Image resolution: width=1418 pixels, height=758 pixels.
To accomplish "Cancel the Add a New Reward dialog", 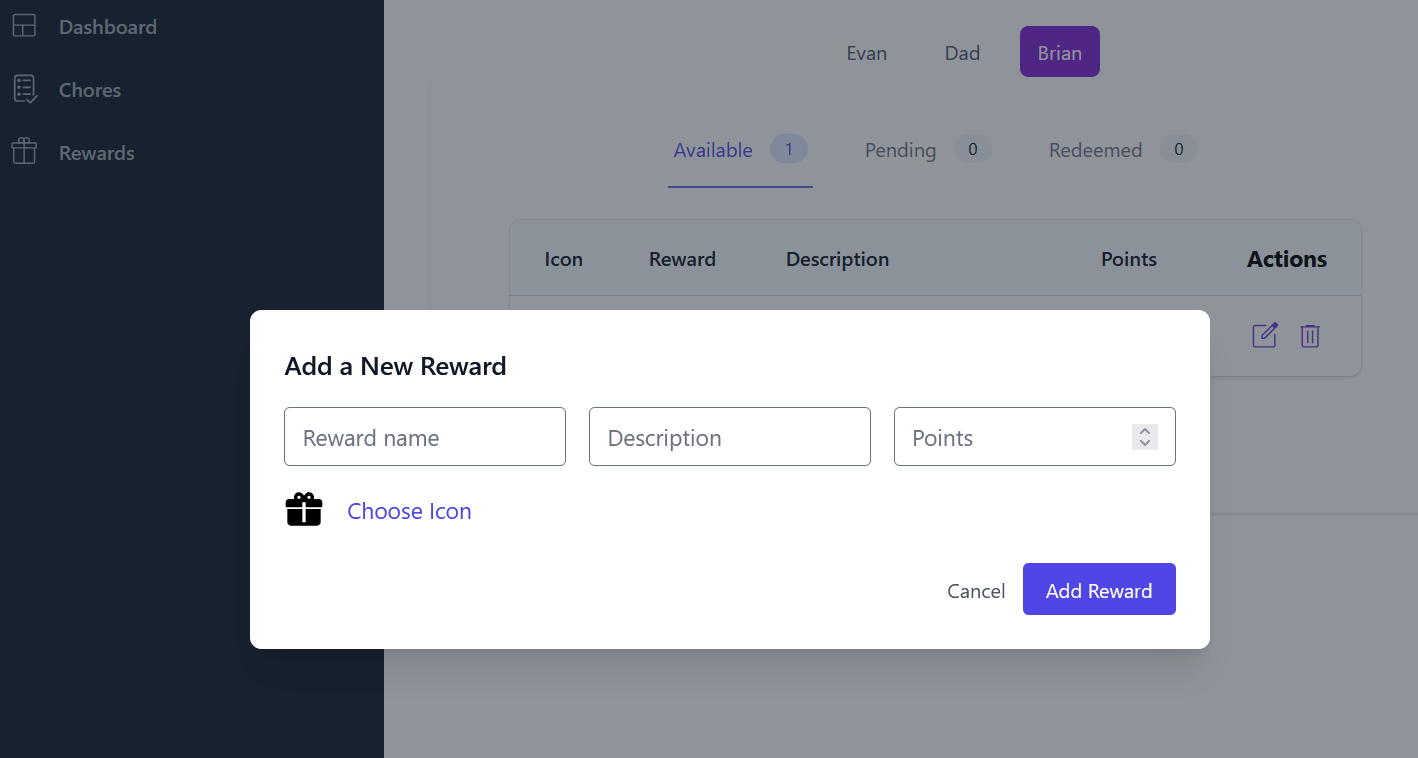I will [976, 590].
